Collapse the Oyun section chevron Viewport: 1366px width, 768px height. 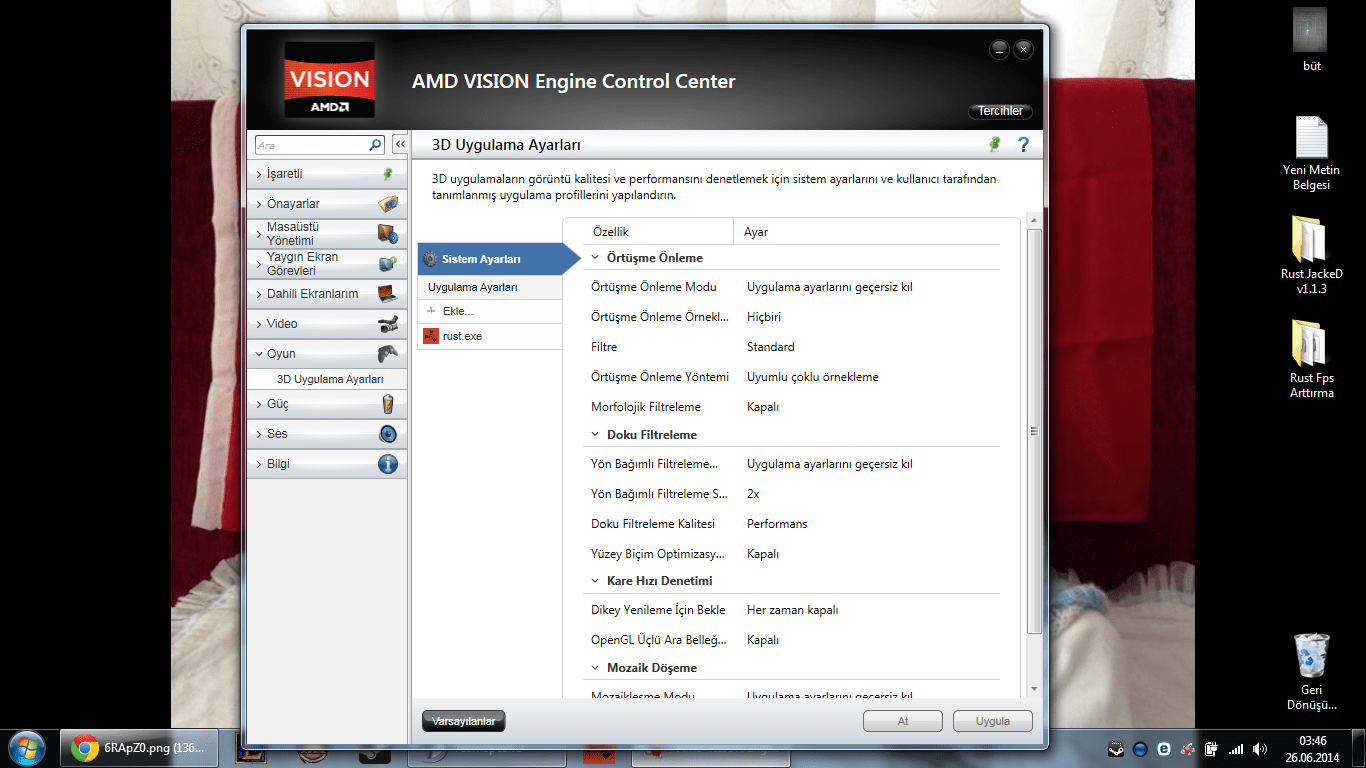[x=259, y=354]
